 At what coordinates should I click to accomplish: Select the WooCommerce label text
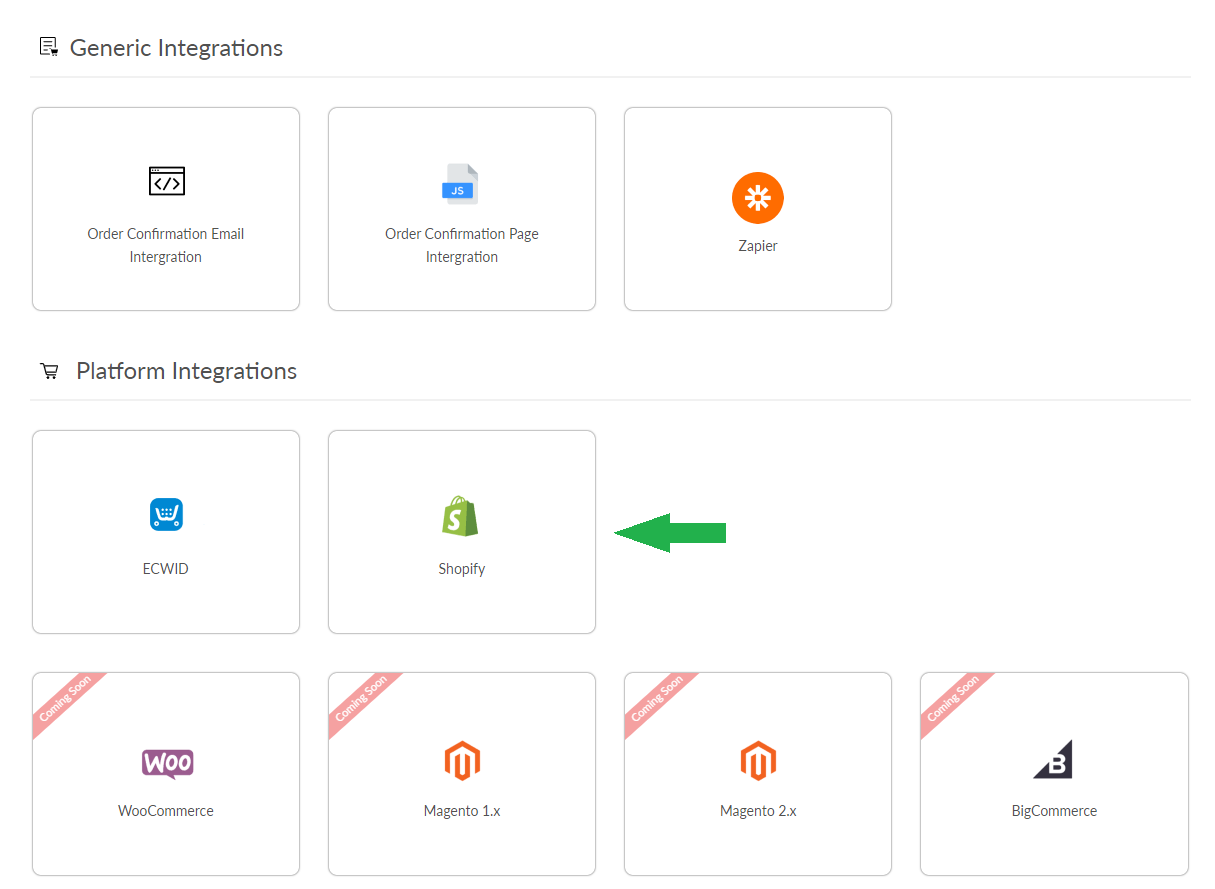point(166,811)
